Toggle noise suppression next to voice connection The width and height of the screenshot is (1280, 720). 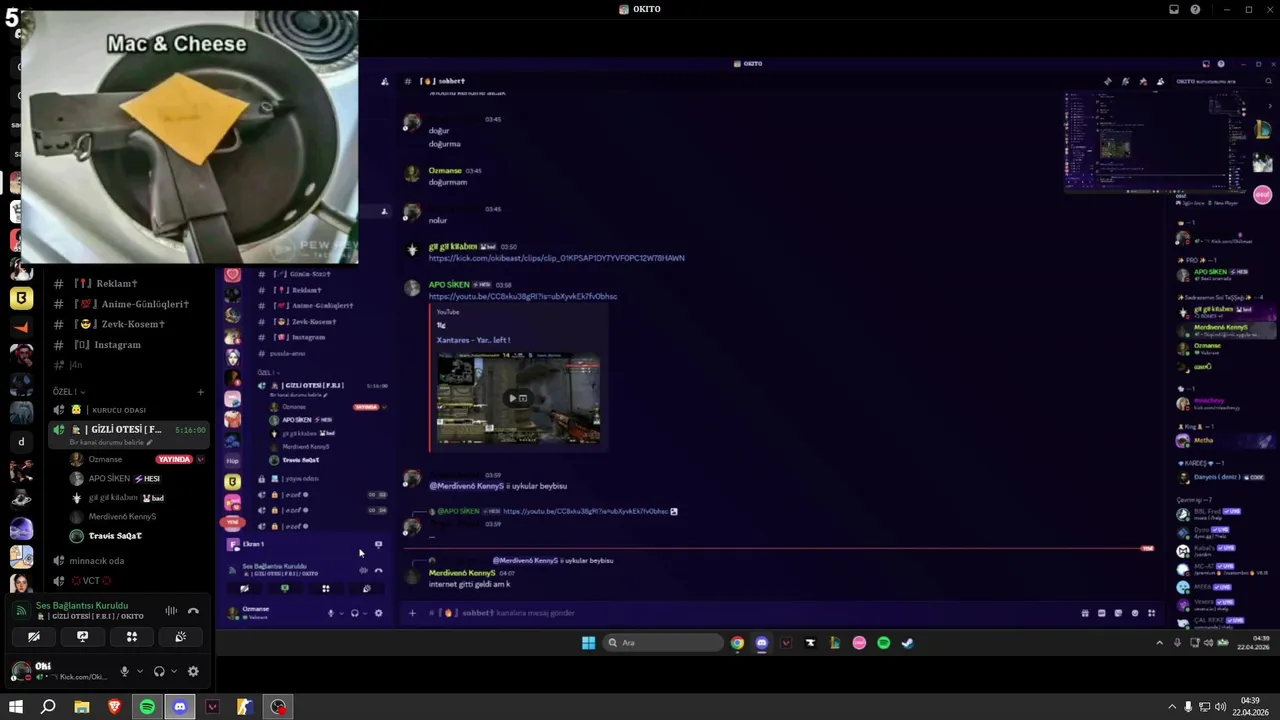(171, 611)
